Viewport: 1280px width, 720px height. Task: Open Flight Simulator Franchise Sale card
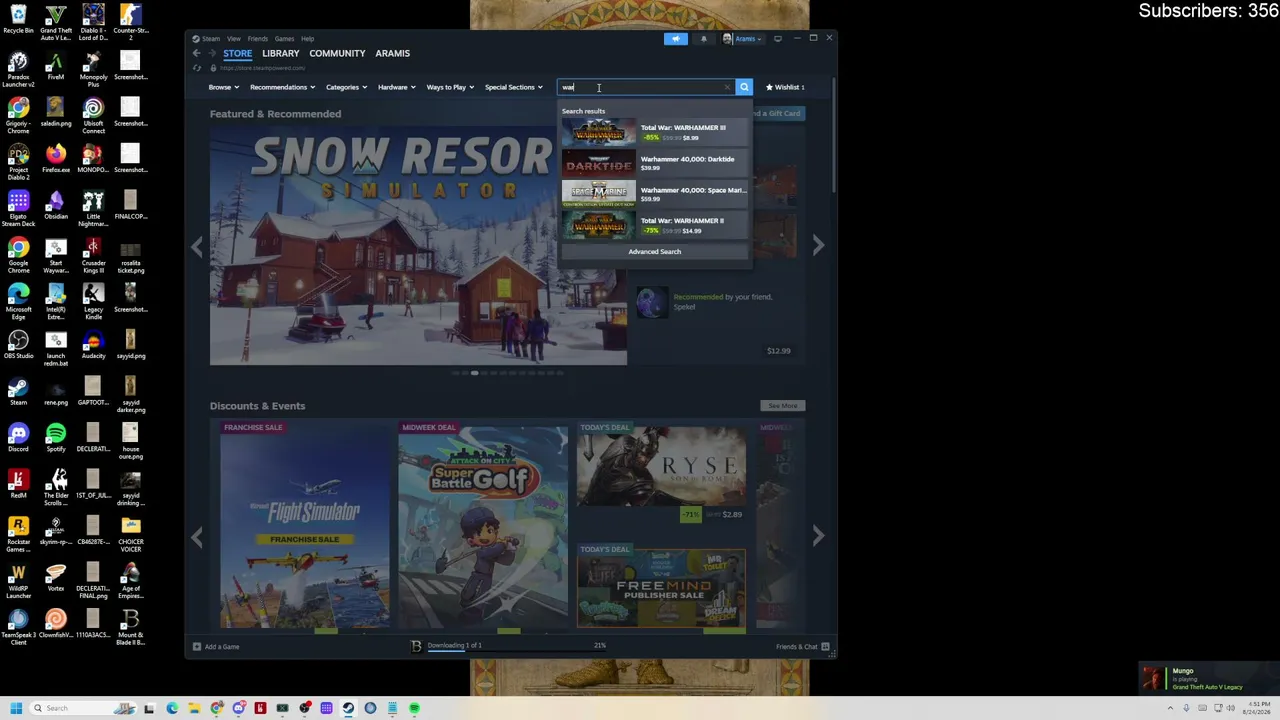pyautogui.click(x=305, y=526)
